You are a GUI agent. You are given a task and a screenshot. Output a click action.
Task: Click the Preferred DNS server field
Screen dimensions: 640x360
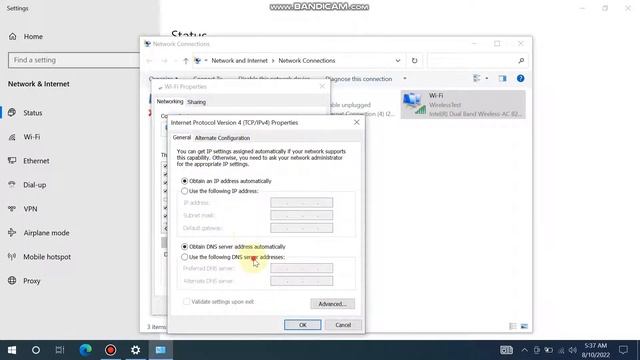pyautogui.click(x=301, y=268)
